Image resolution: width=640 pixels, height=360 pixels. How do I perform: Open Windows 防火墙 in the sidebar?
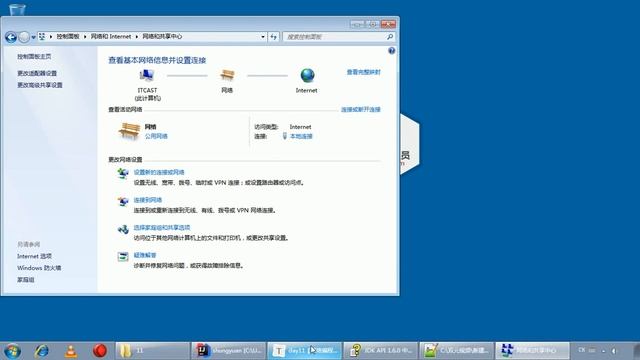(x=39, y=268)
